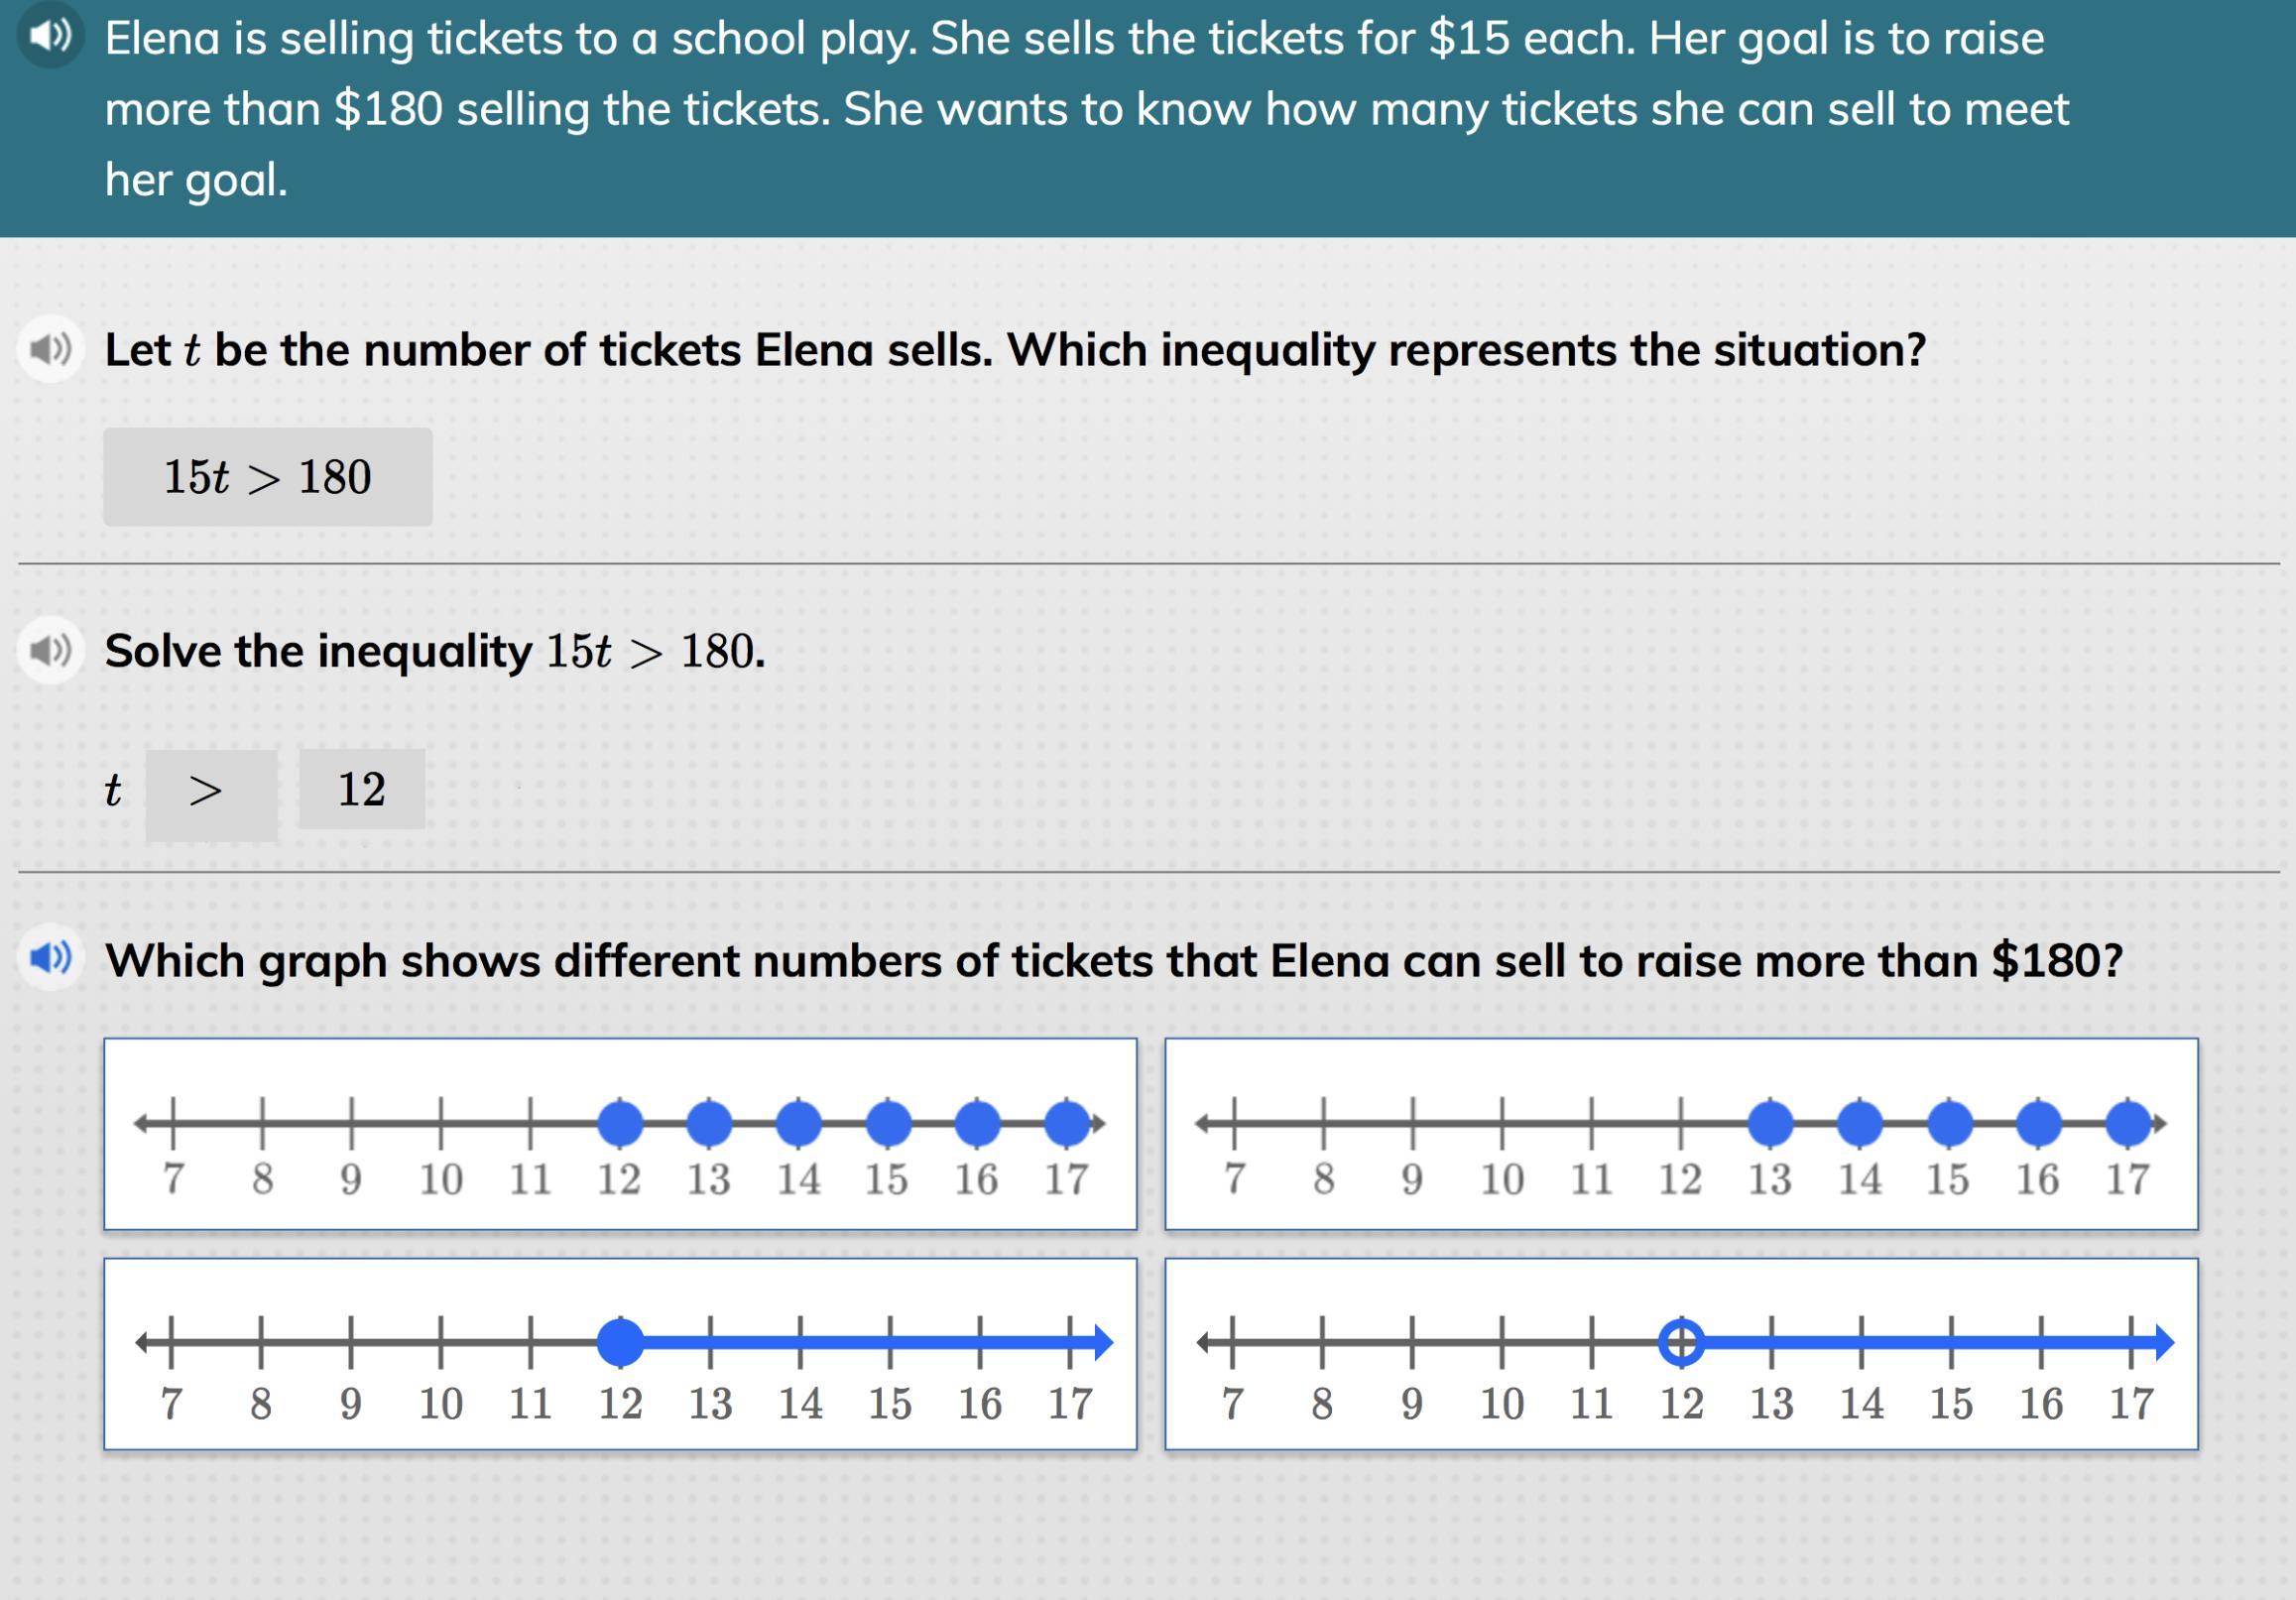Viewport: 2296px width, 1600px height.
Task: Click the blue arrow tip of bottom-right graph
Action: pos(2164,1342)
